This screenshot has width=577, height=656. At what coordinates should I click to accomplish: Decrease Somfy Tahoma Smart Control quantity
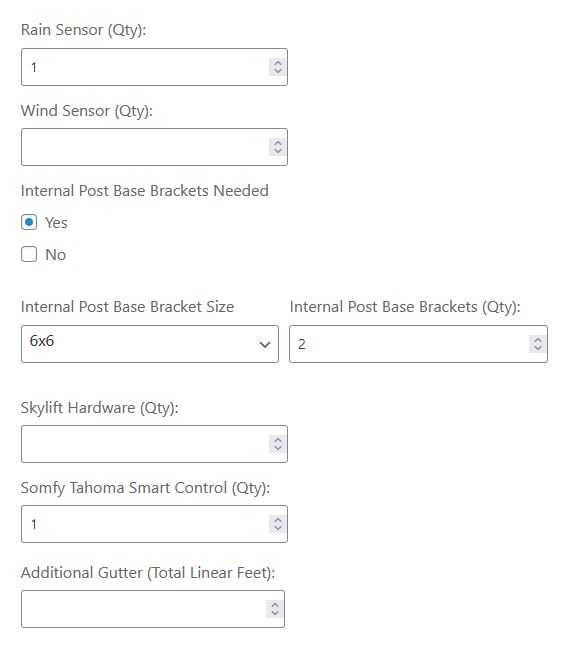pyautogui.click(x=278, y=528)
